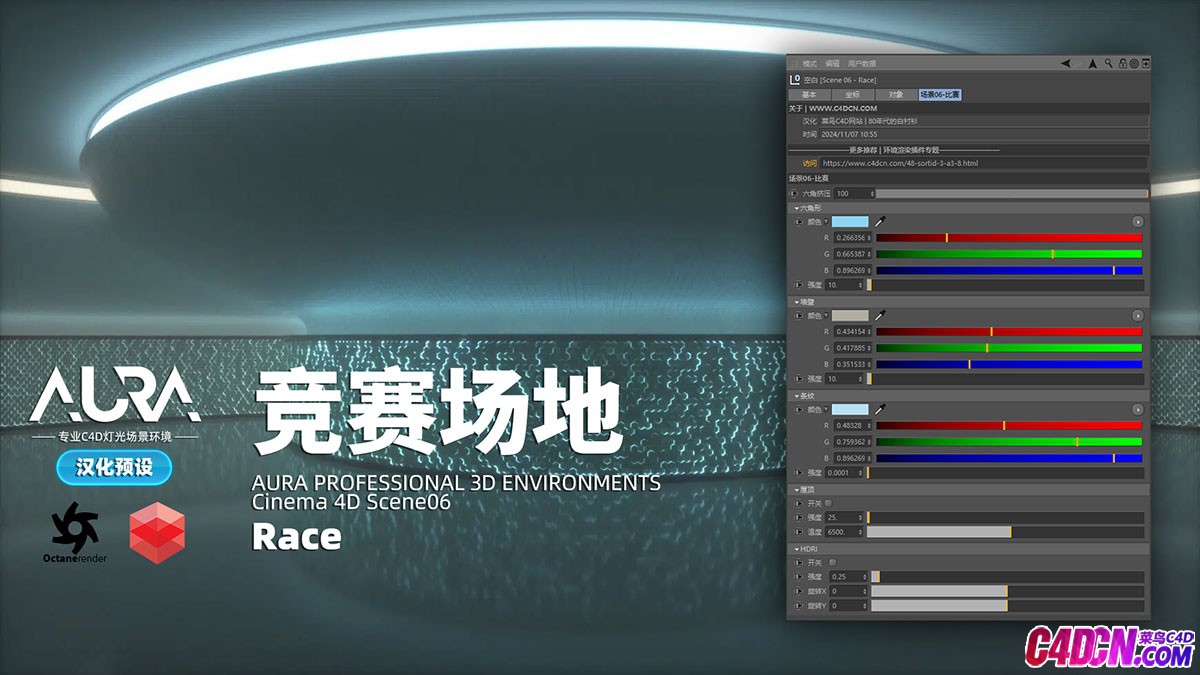
Task: Open the 用户数据 menu
Action: click(862, 63)
